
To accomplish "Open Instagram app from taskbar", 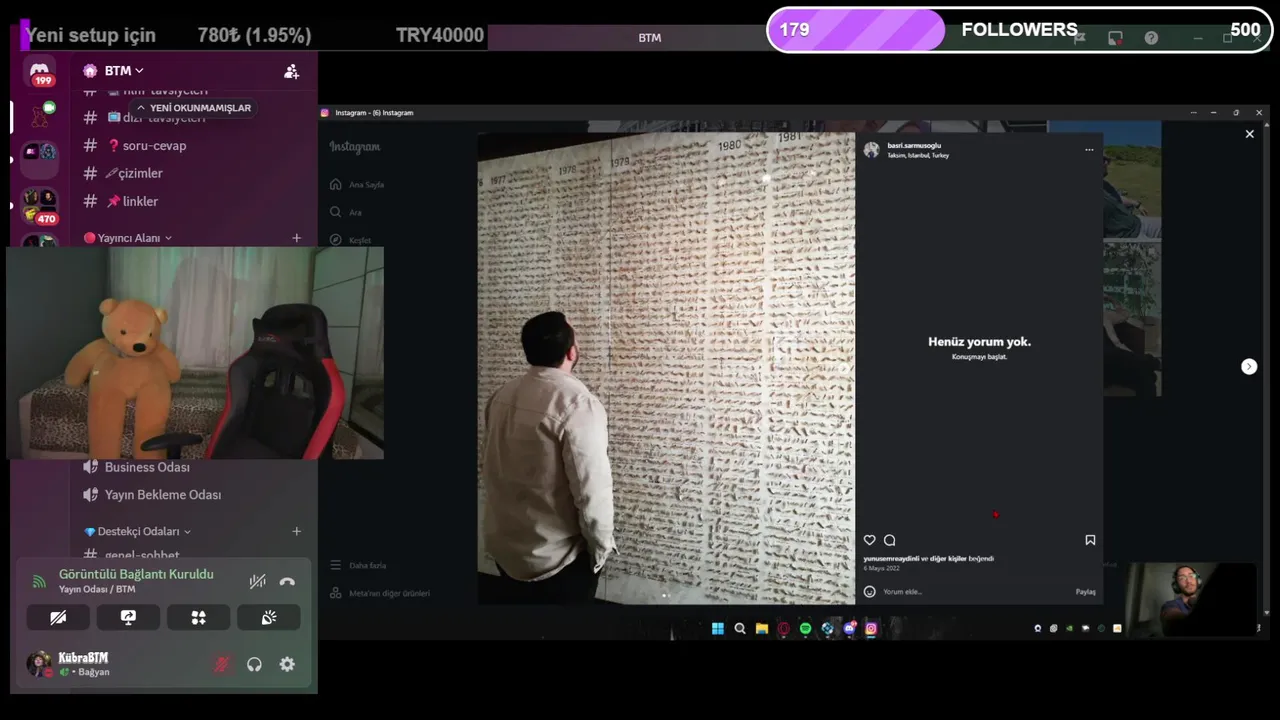I will pyautogui.click(x=871, y=629).
